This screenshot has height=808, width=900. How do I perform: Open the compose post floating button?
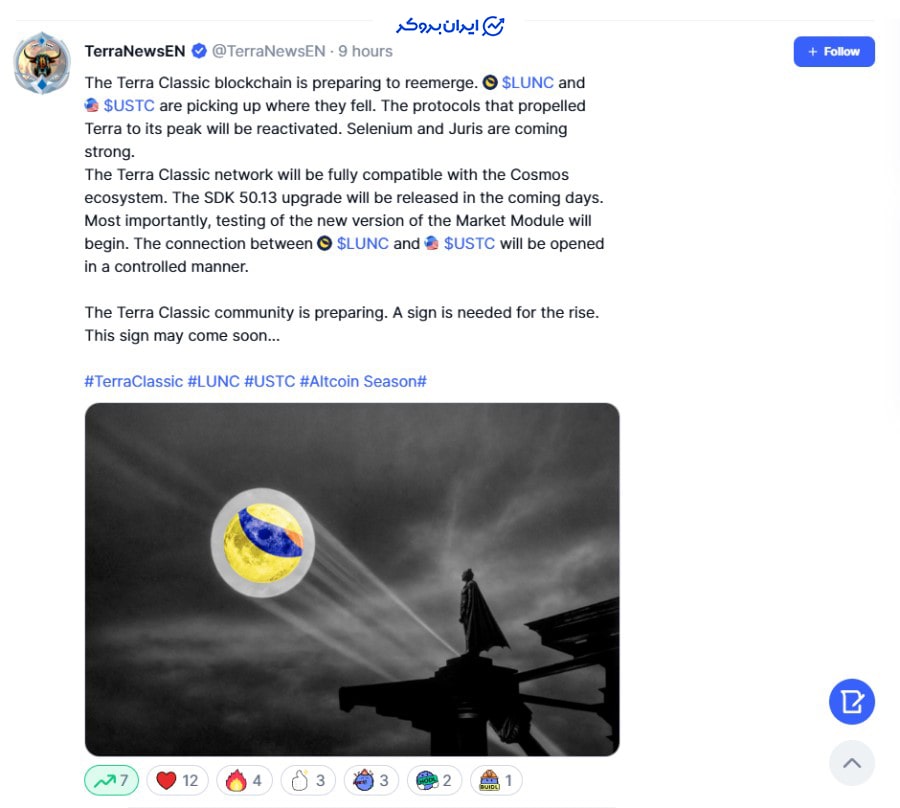click(851, 702)
